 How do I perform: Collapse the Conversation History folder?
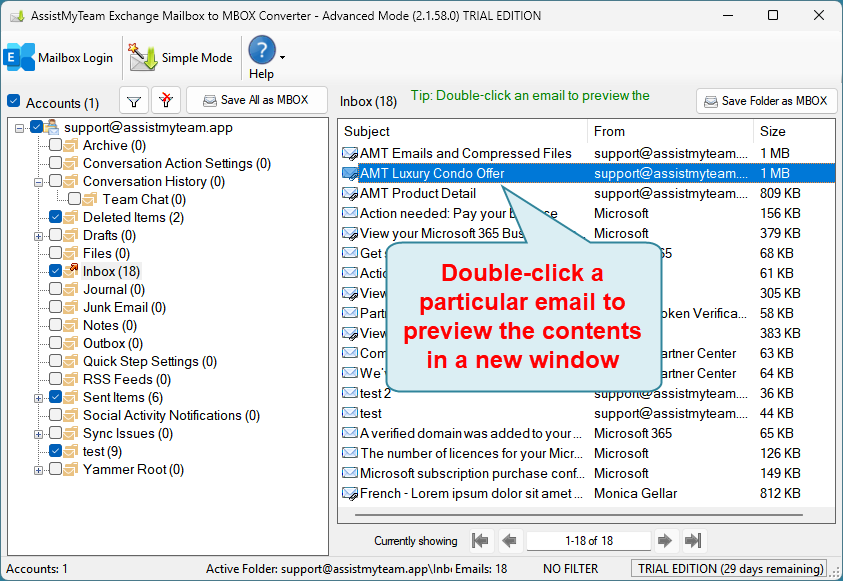pos(39,182)
